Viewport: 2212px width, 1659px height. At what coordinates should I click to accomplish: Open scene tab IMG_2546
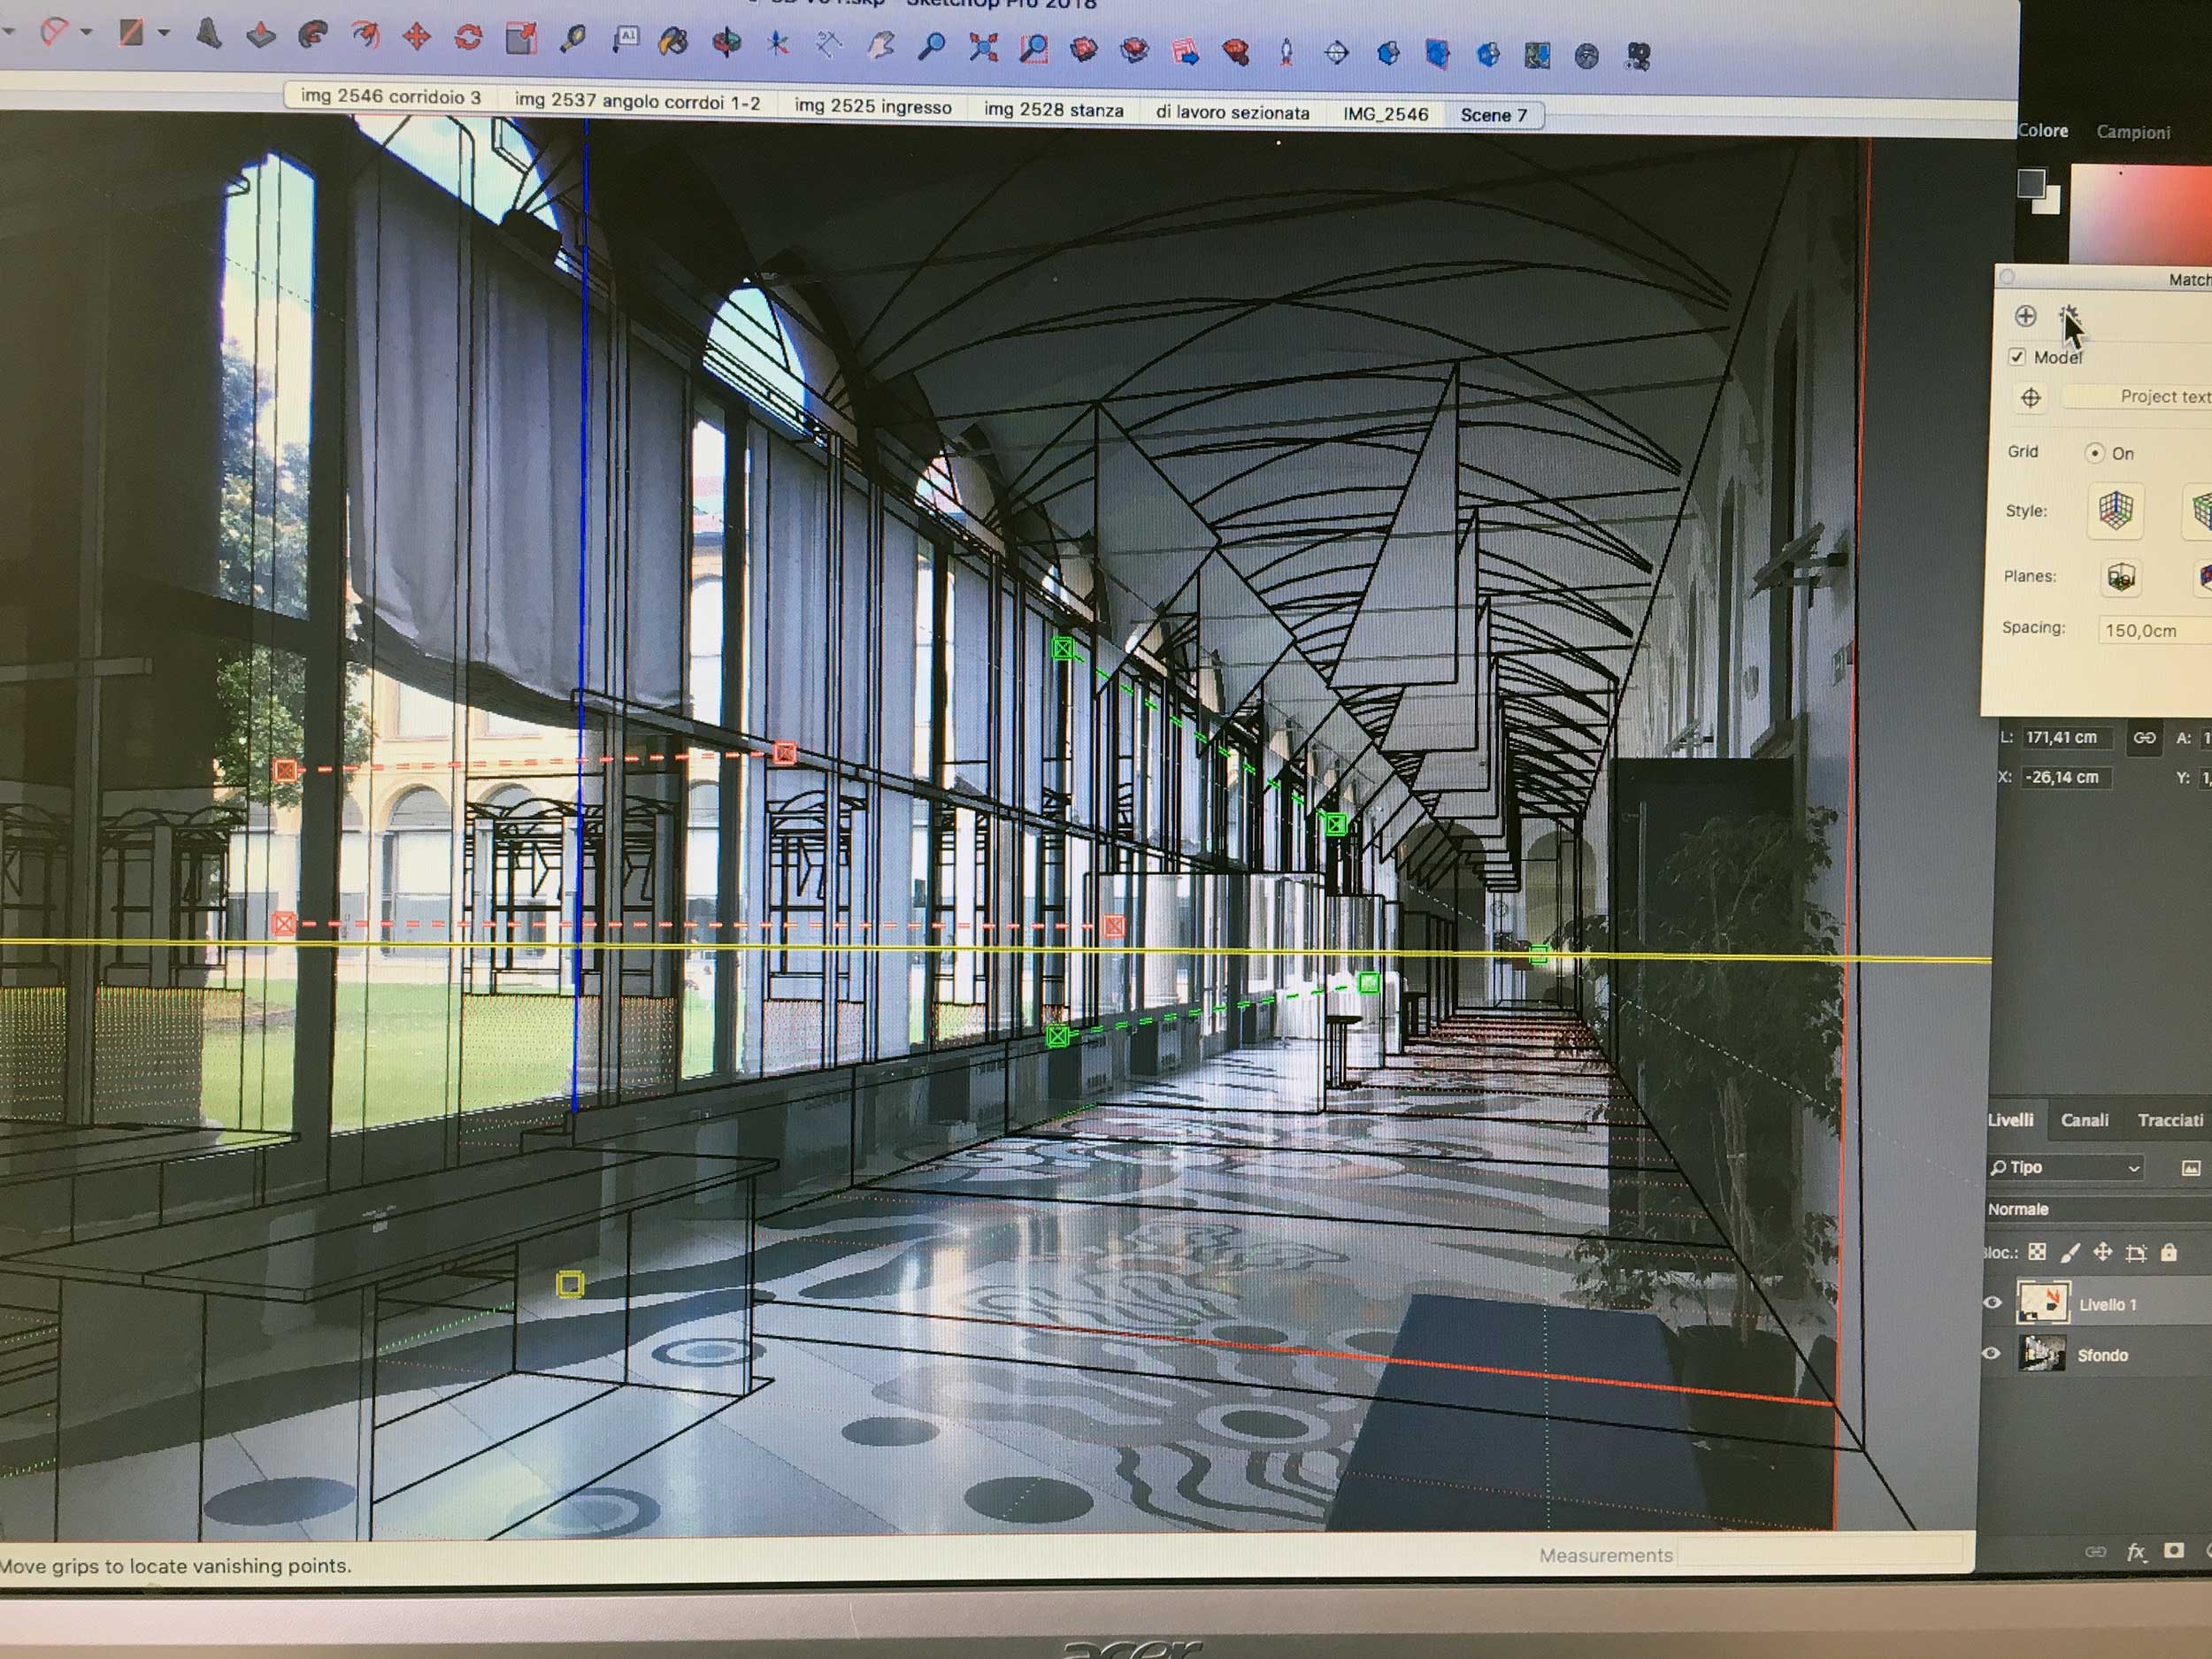[1385, 115]
